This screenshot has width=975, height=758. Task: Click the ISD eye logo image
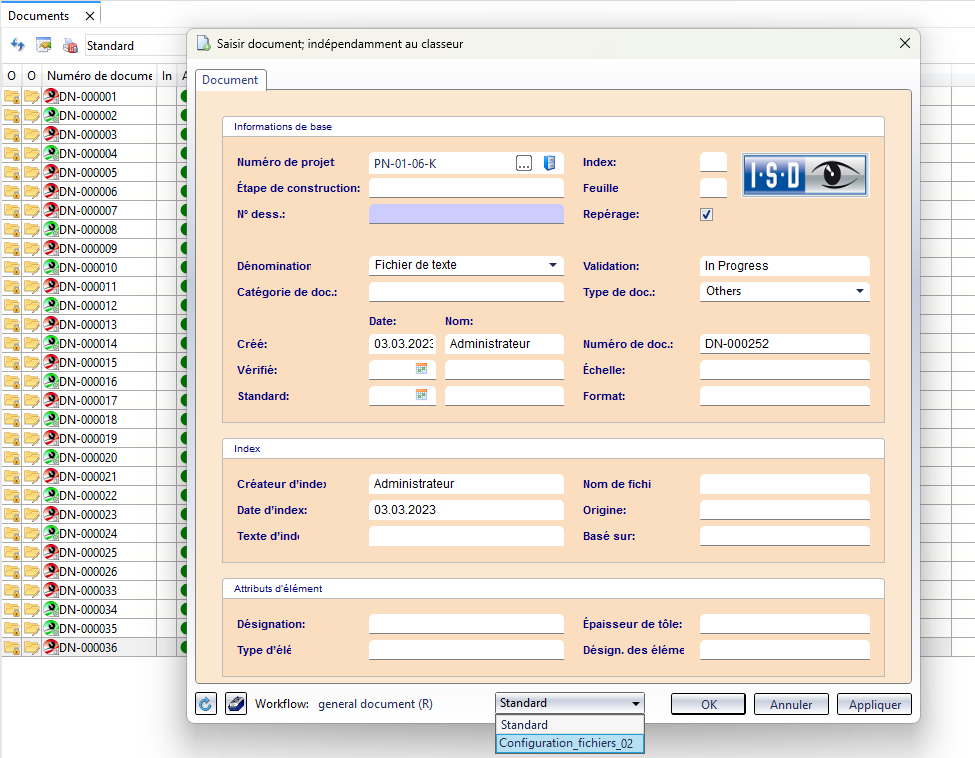click(805, 175)
